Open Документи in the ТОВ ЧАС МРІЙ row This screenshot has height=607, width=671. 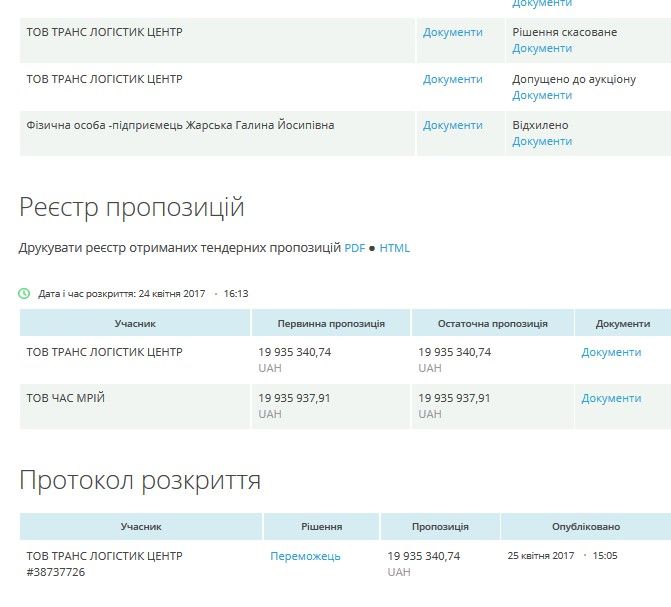point(611,398)
